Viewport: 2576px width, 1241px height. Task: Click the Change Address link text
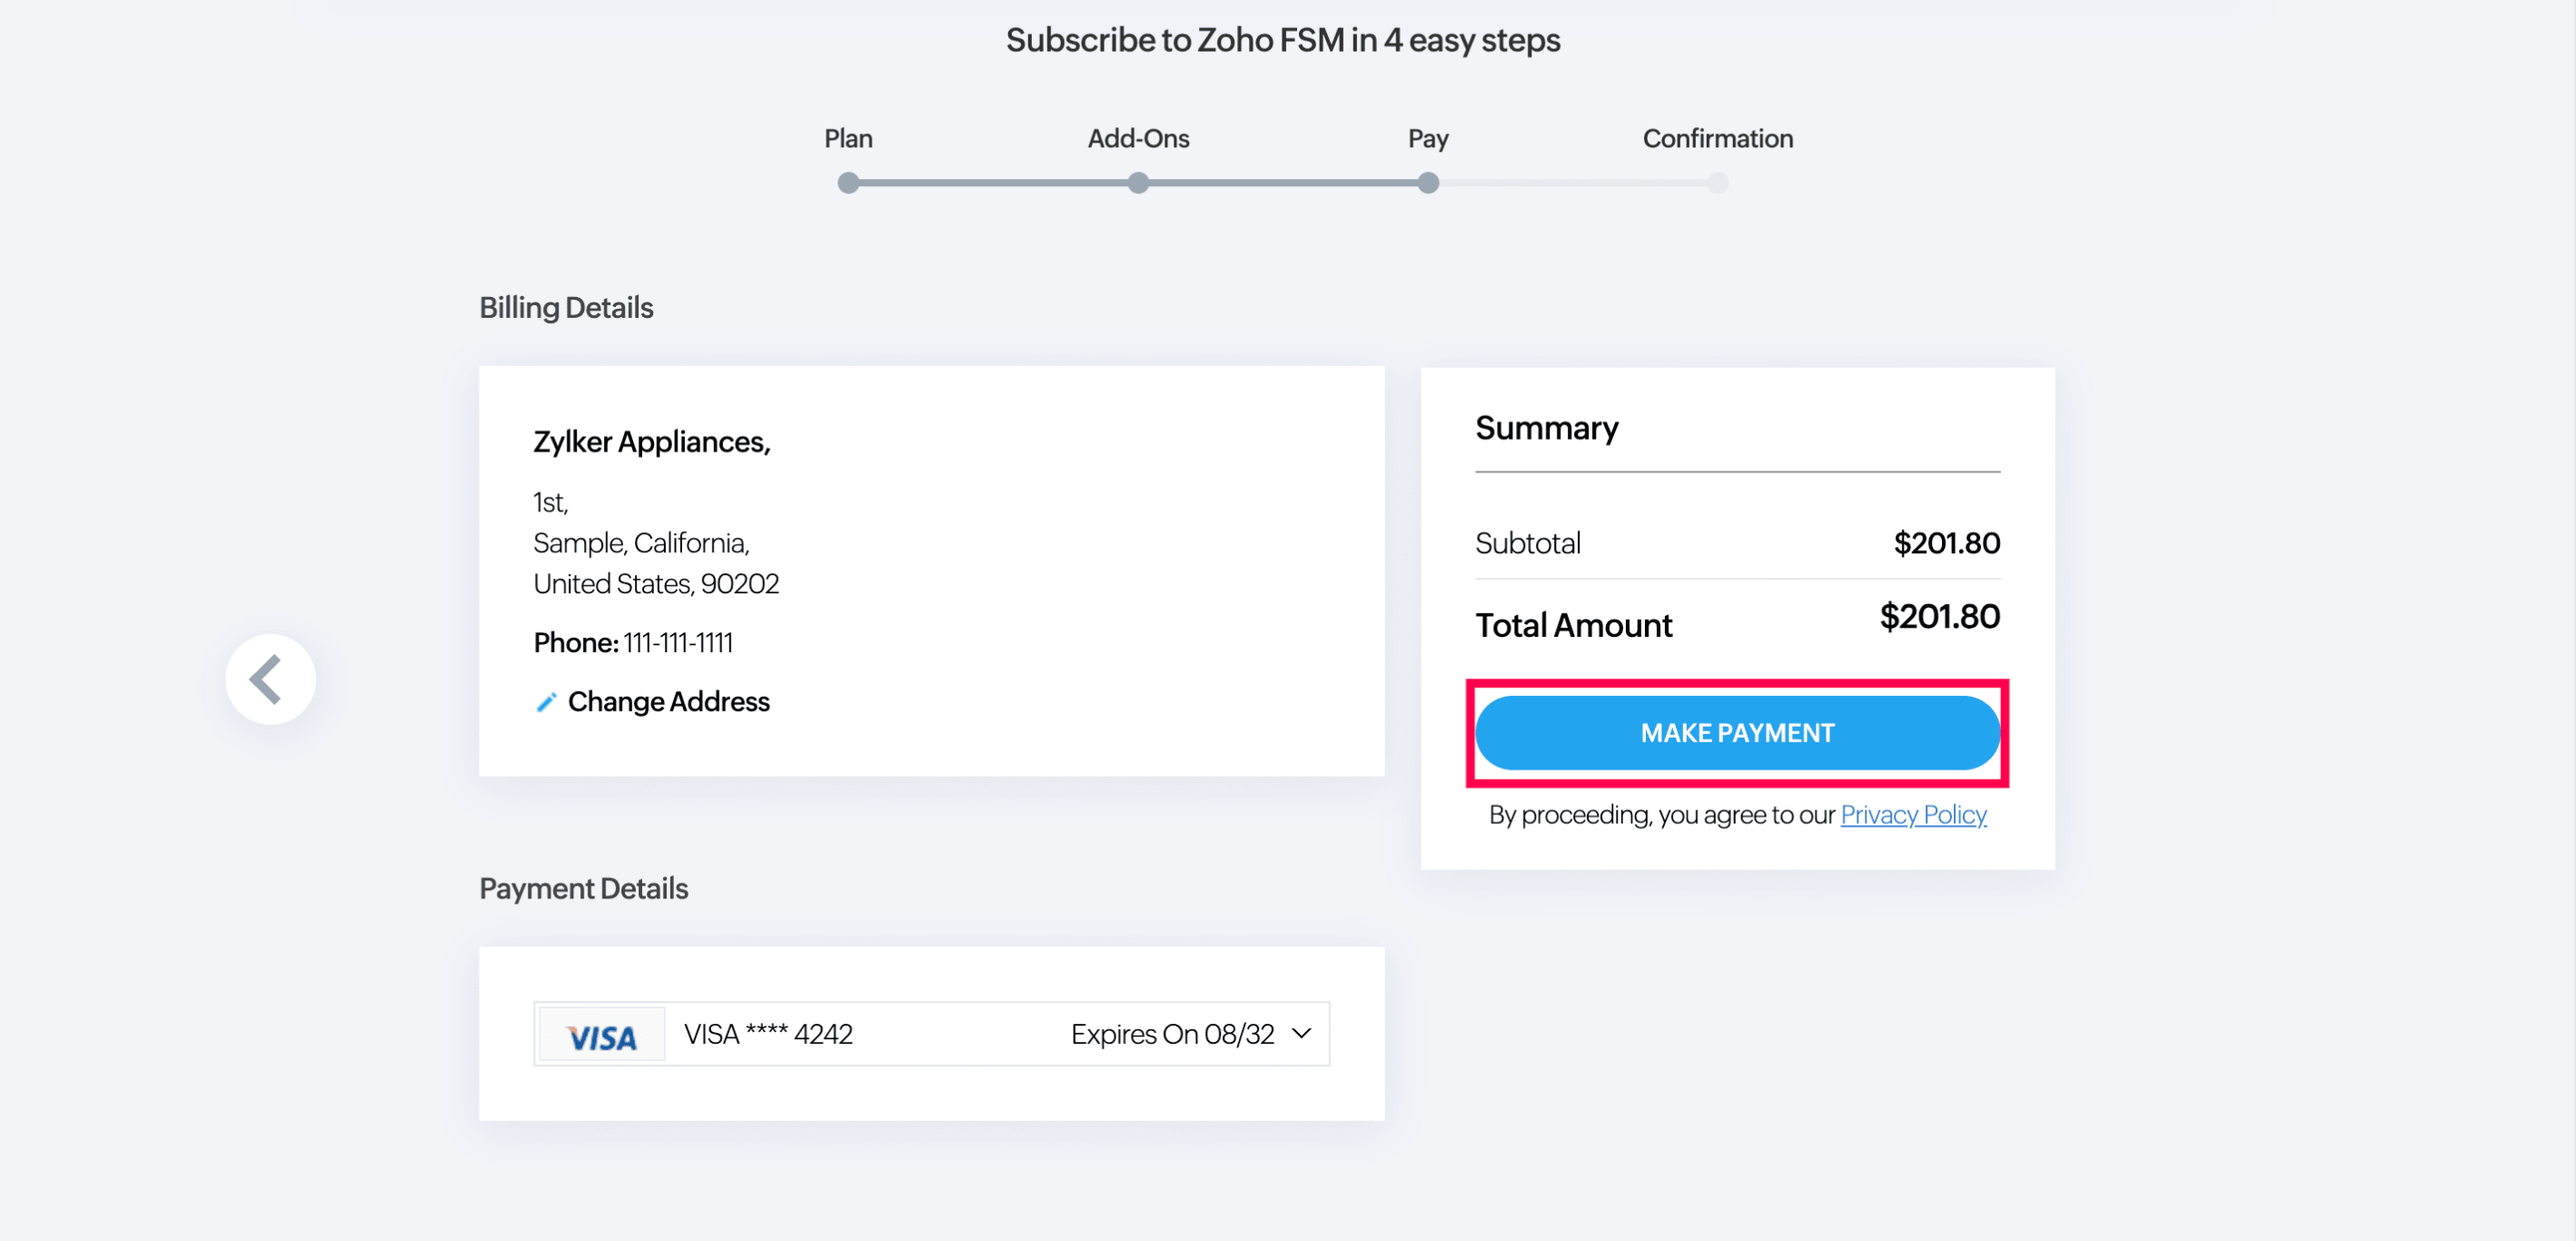[x=668, y=702]
